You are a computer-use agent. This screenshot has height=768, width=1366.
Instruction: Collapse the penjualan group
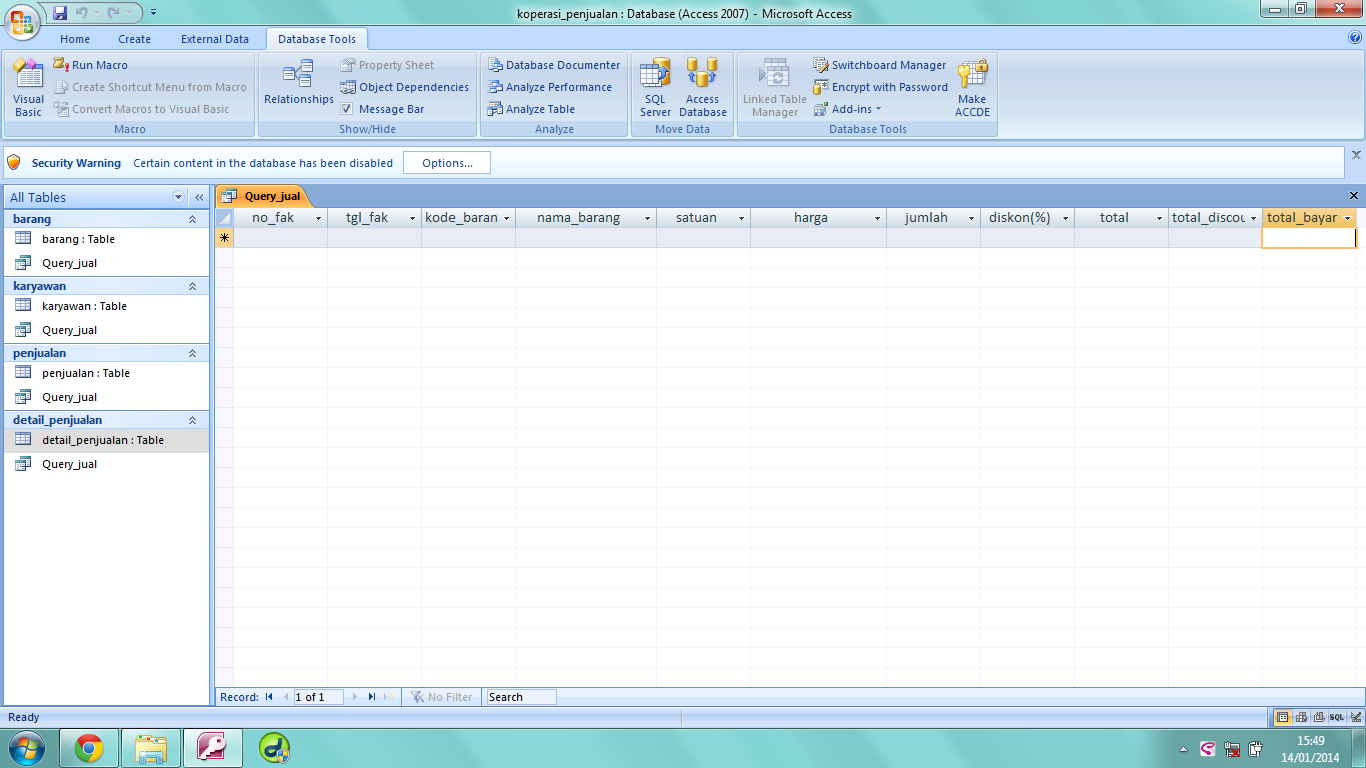(x=193, y=353)
